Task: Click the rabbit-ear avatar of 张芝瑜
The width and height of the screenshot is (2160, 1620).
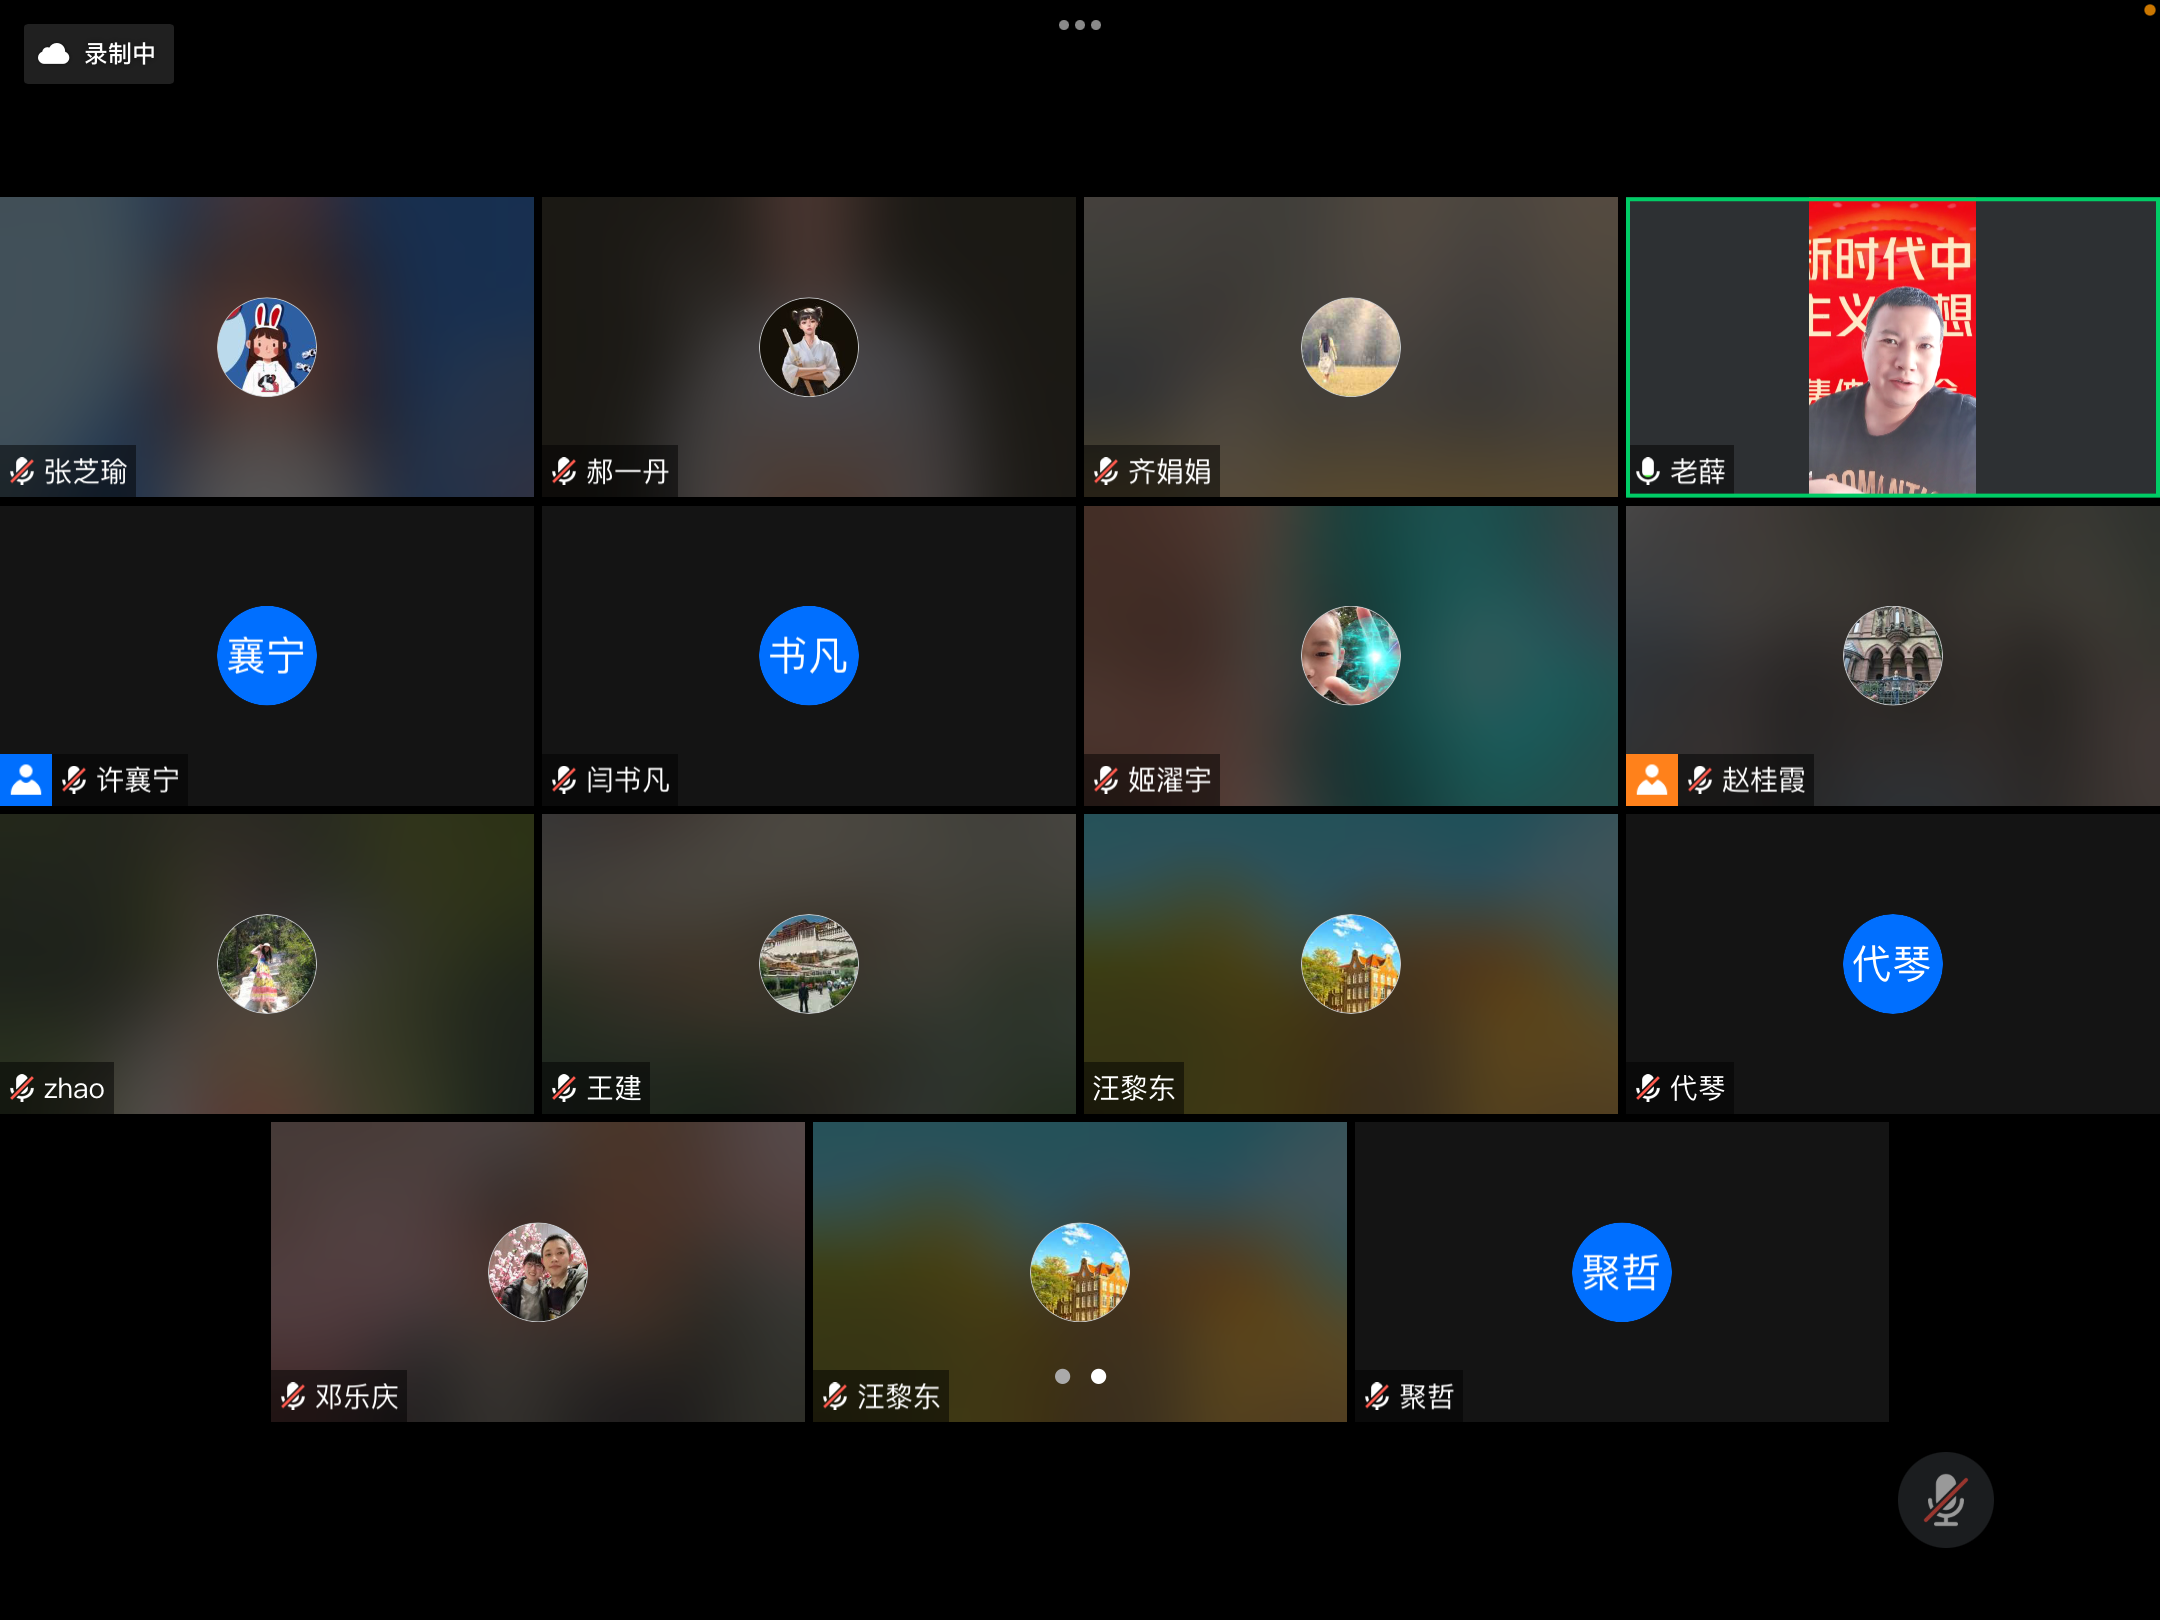Action: (267, 347)
